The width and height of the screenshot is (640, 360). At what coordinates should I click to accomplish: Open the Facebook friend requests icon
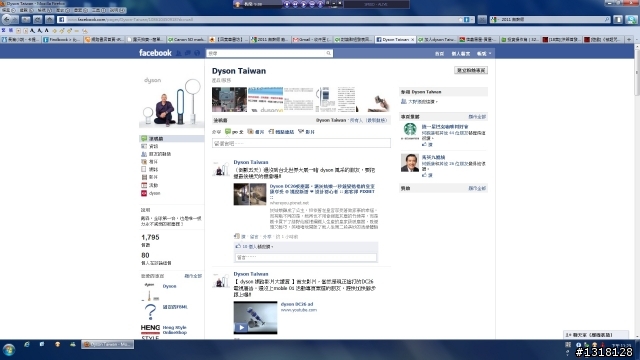pos(179,53)
